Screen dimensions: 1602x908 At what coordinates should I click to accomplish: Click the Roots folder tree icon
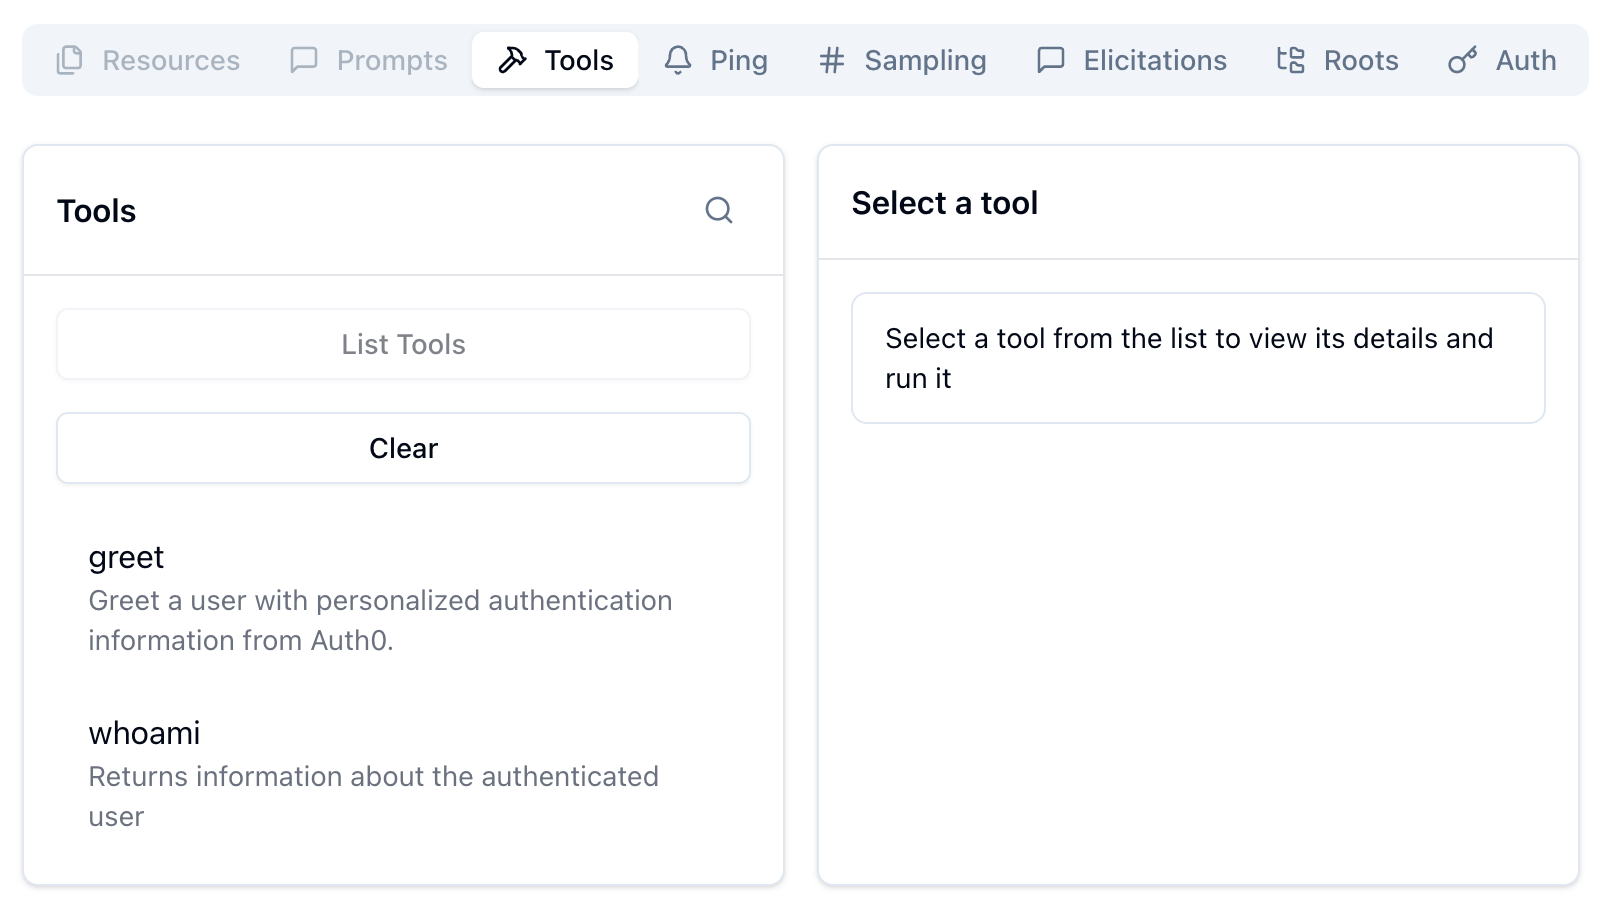click(x=1291, y=60)
